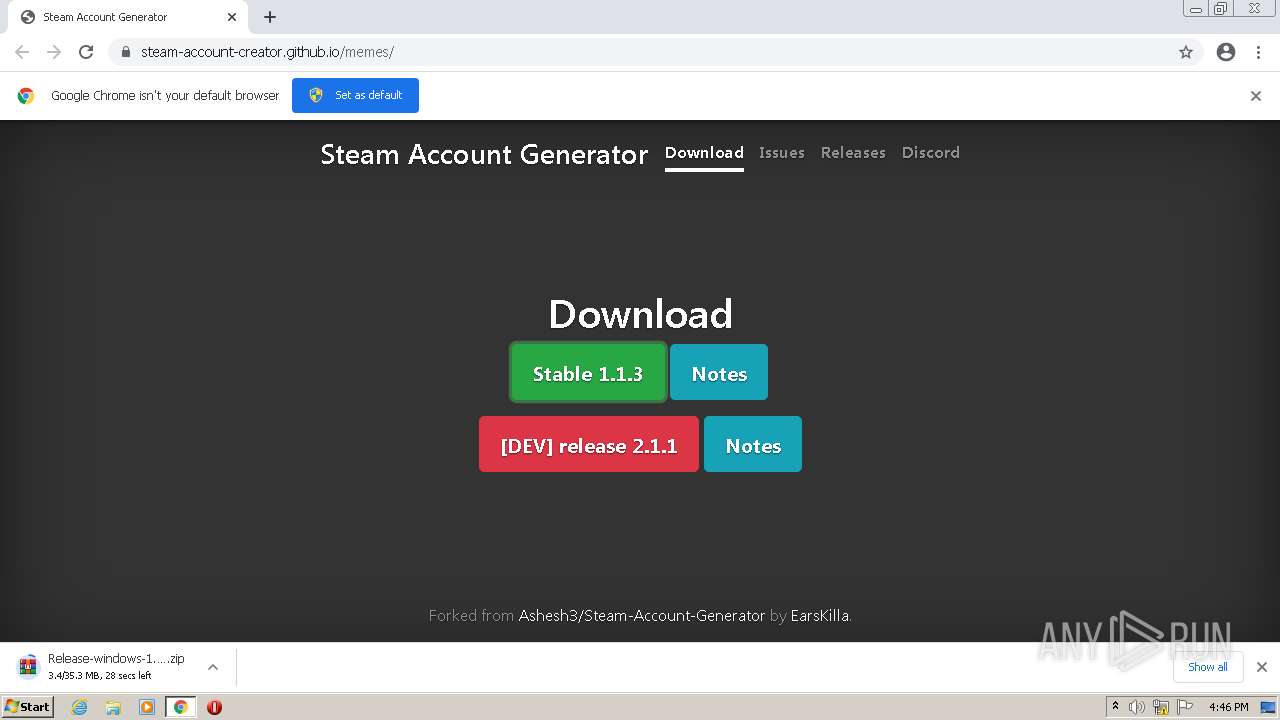The image size is (1280, 720).
Task: Open the Ashesh3/Steam-Account-Generator link
Action: click(x=642, y=616)
